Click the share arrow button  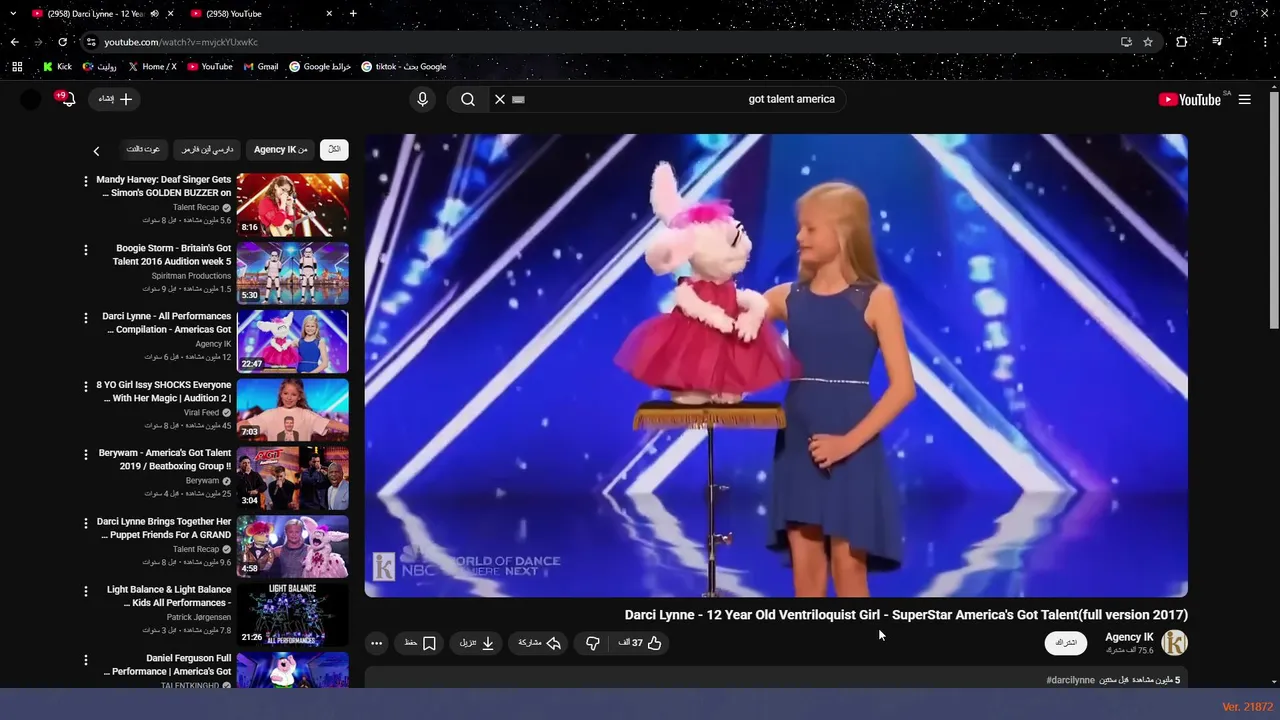point(539,643)
